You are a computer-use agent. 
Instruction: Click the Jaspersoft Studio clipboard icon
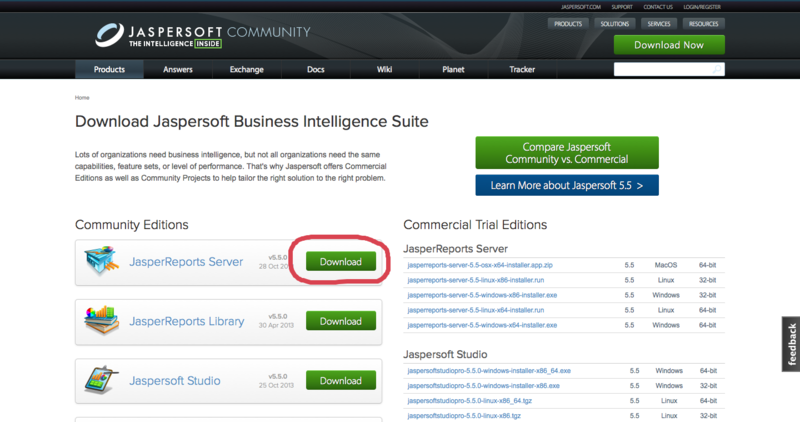[x=102, y=380]
